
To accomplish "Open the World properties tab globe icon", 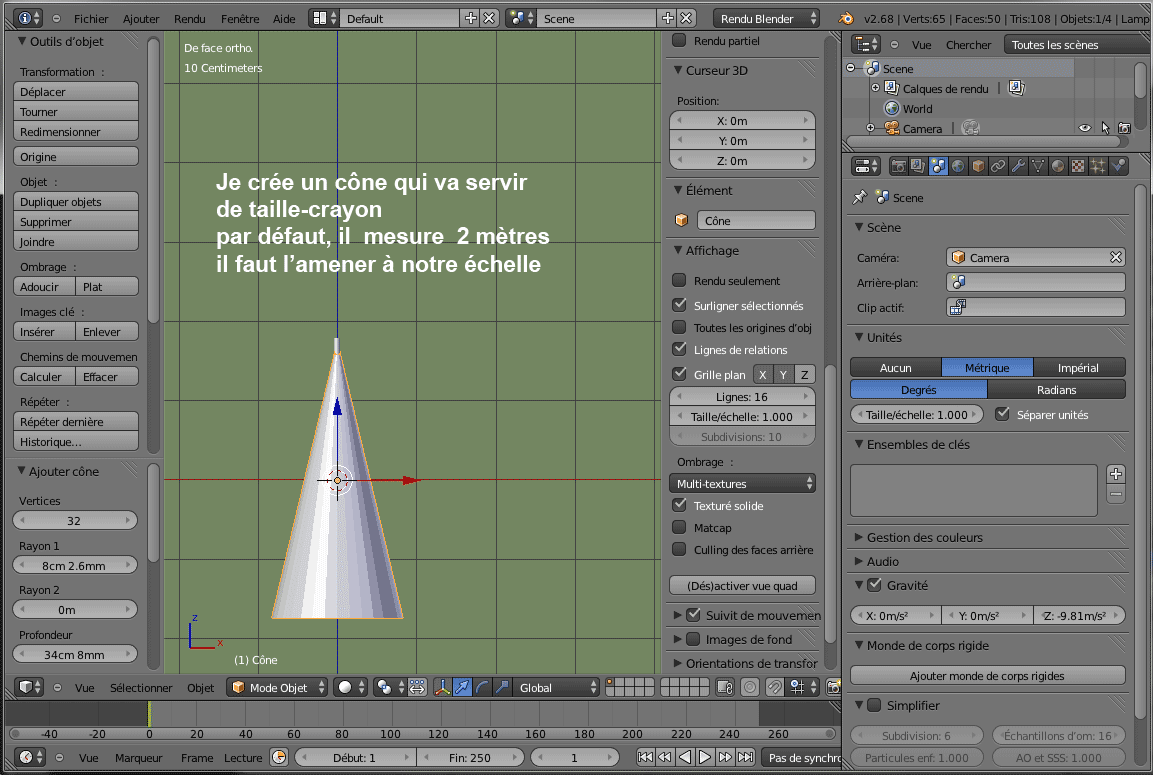I will (x=958, y=166).
